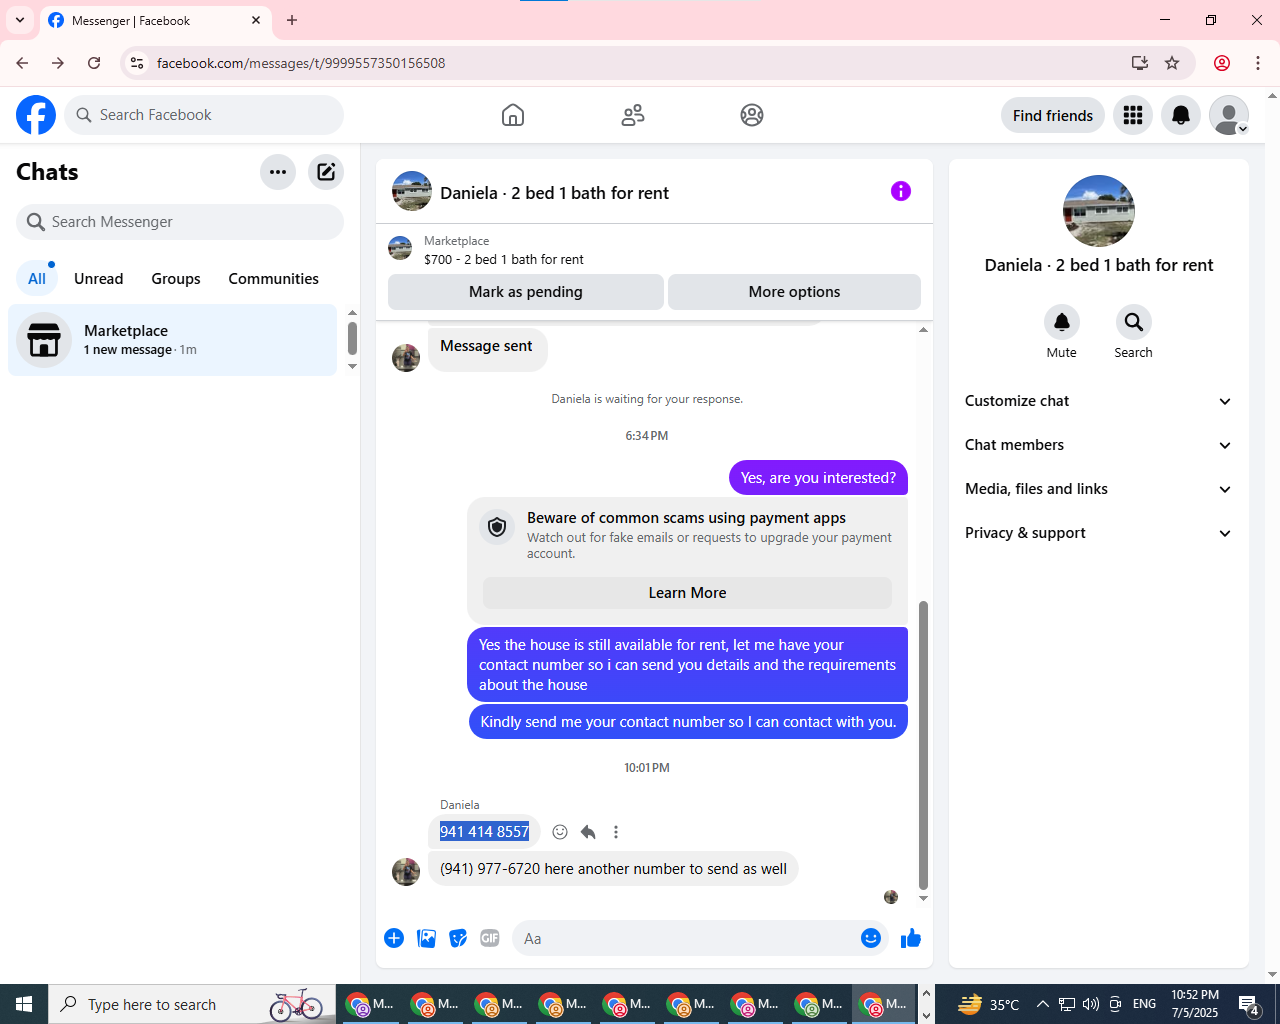This screenshot has width=1280, height=1024.
Task: Expand Chat members section
Action: pyautogui.click(x=1099, y=445)
